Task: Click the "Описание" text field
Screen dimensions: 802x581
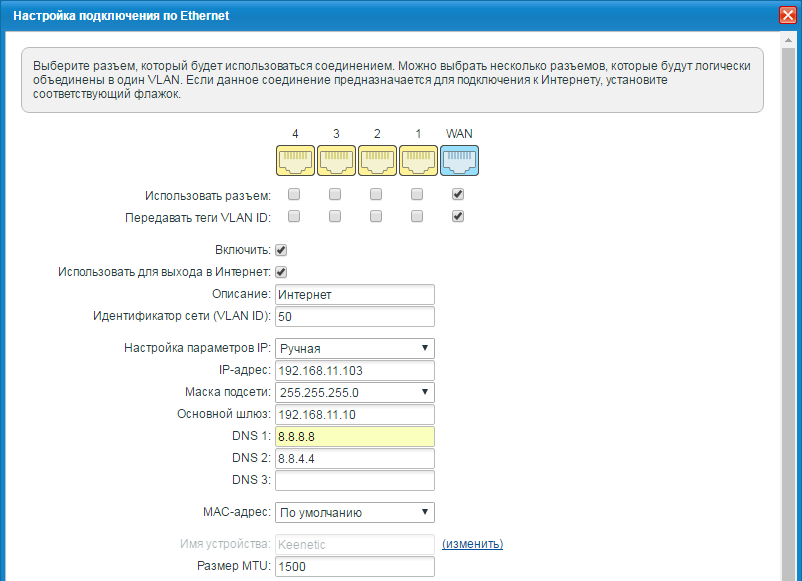Action: 354,294
